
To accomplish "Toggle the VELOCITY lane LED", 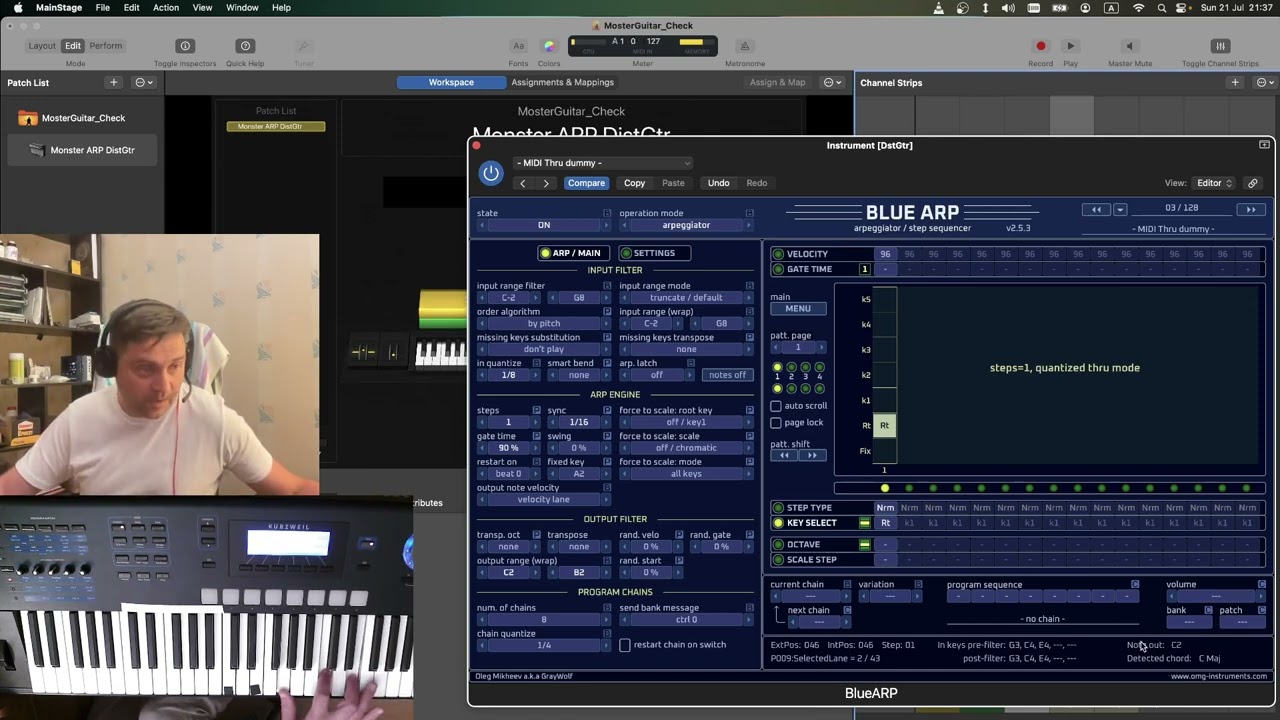I will 778,255.
